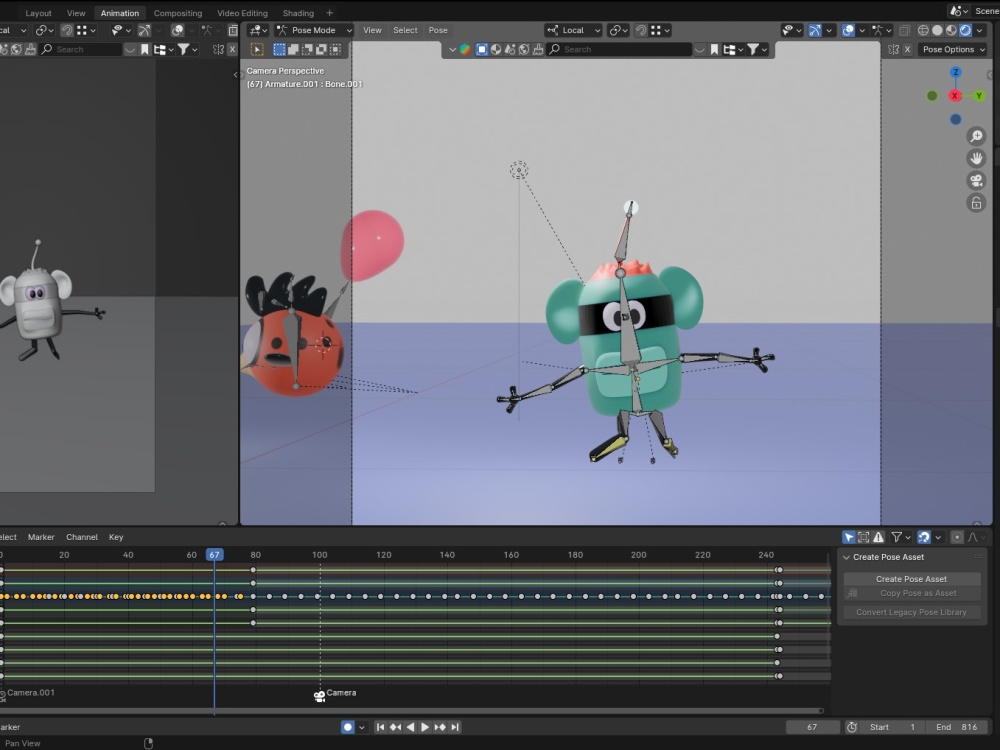Open the Pose Mode dropdown
The image size is (1000, 750).
coord(314,30)
